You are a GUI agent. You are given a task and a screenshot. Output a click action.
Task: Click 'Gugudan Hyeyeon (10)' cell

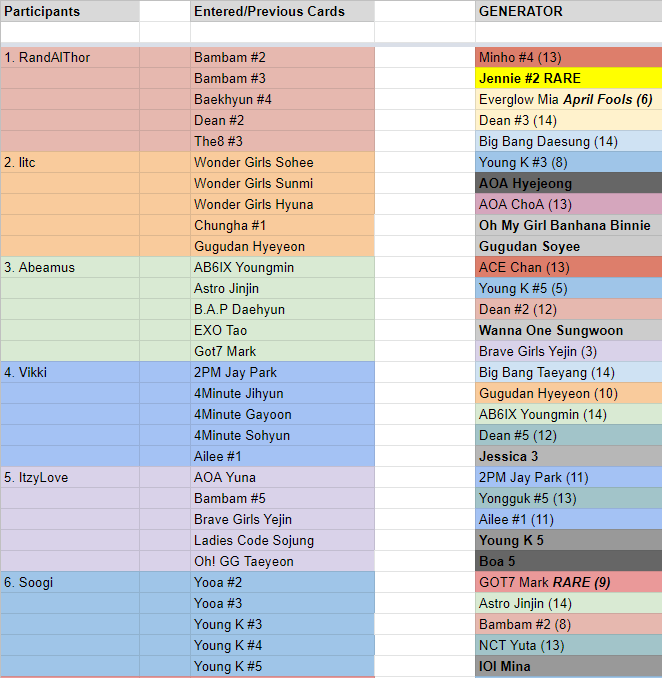(x=569, y=393)
